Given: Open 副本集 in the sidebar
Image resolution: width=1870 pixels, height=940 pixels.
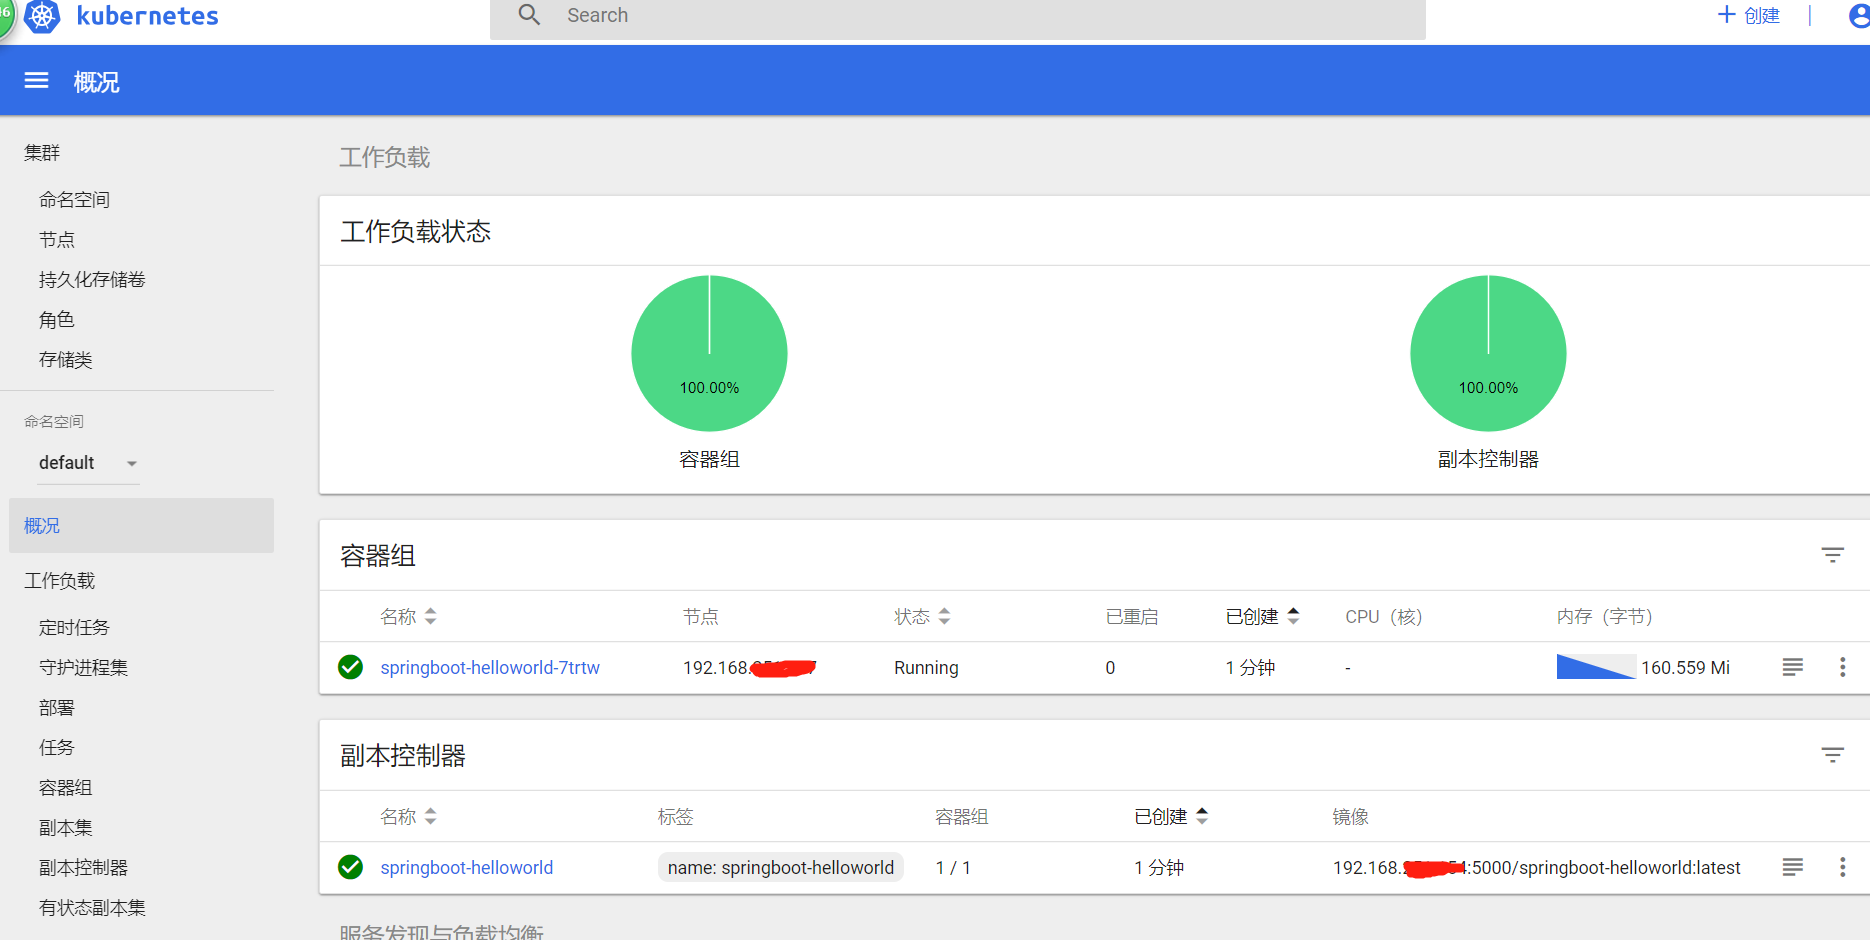Looking at the screenshot, I should pyautogui.click(x=66, y=828).
